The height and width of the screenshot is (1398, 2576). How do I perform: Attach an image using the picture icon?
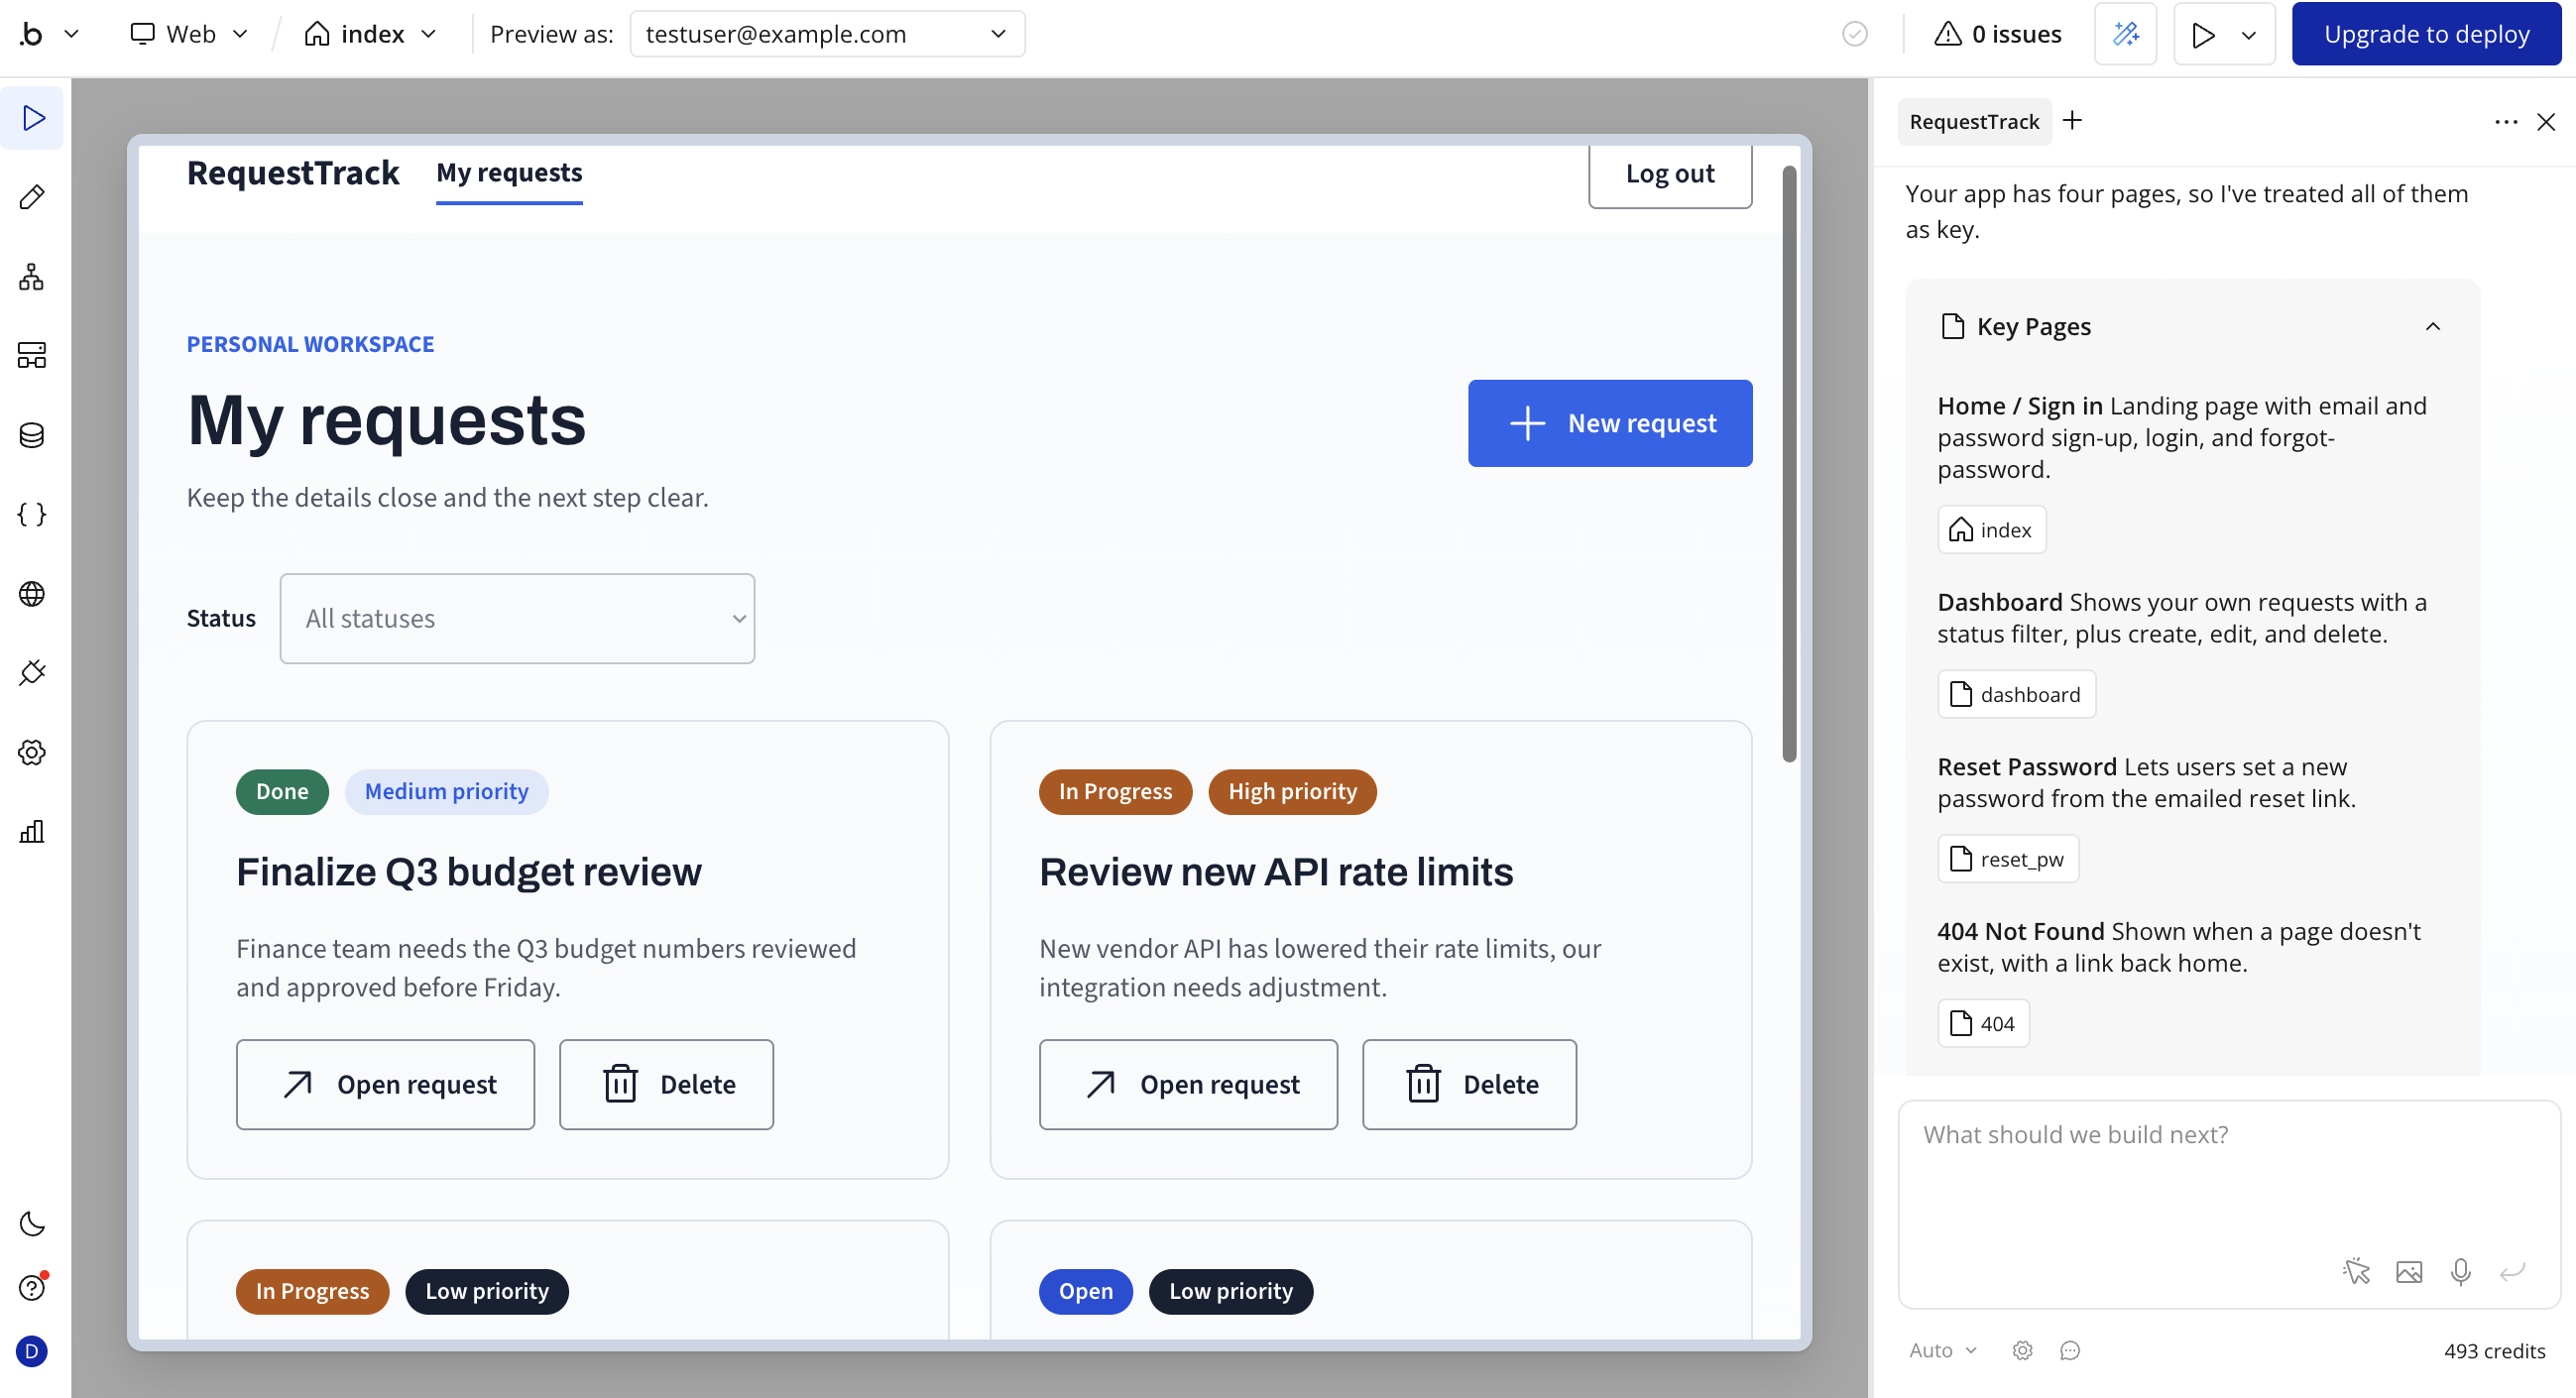pyautogui.click(x=2409, y=1271)
